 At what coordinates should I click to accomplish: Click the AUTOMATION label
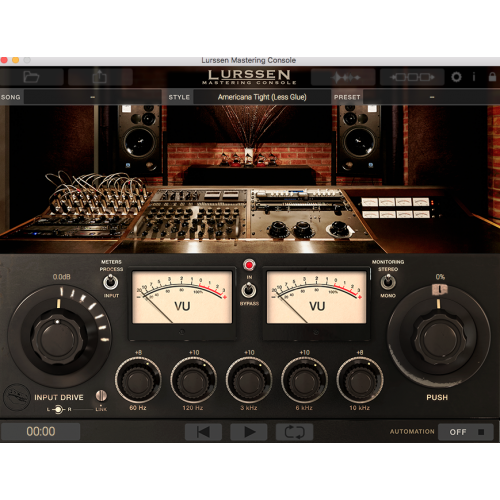pyautogui.click(x=412, y=432)
